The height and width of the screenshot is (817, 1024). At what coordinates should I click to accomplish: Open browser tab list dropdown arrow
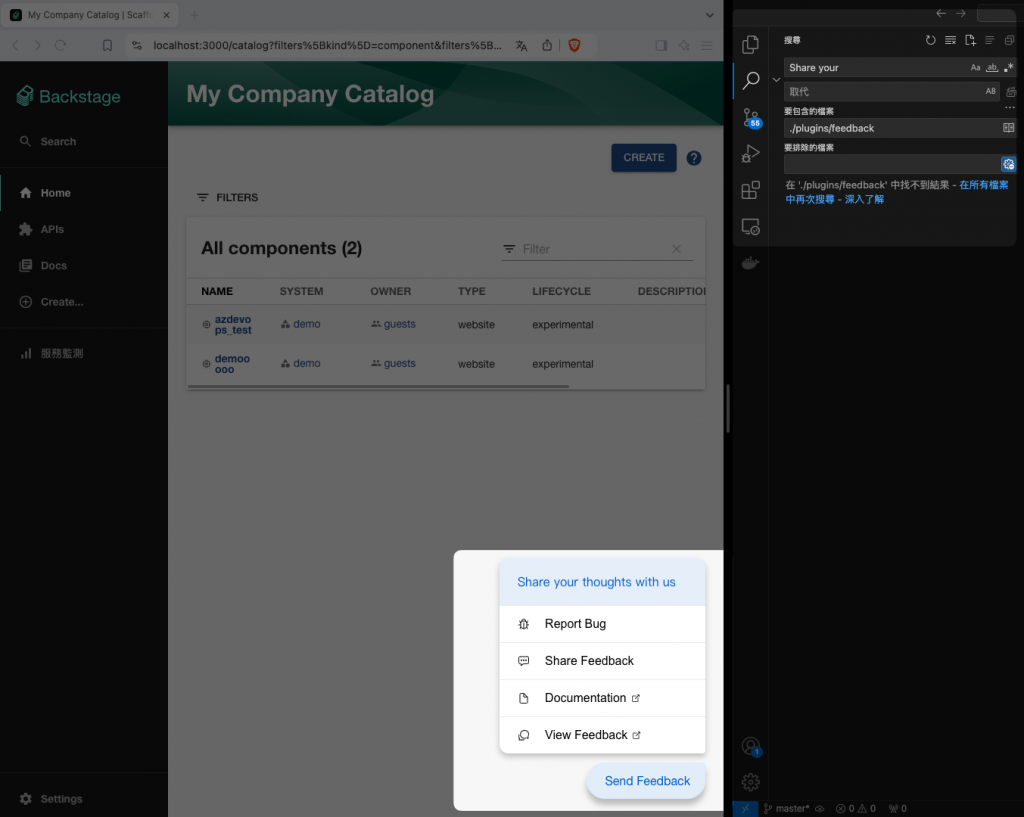point(709,15)
